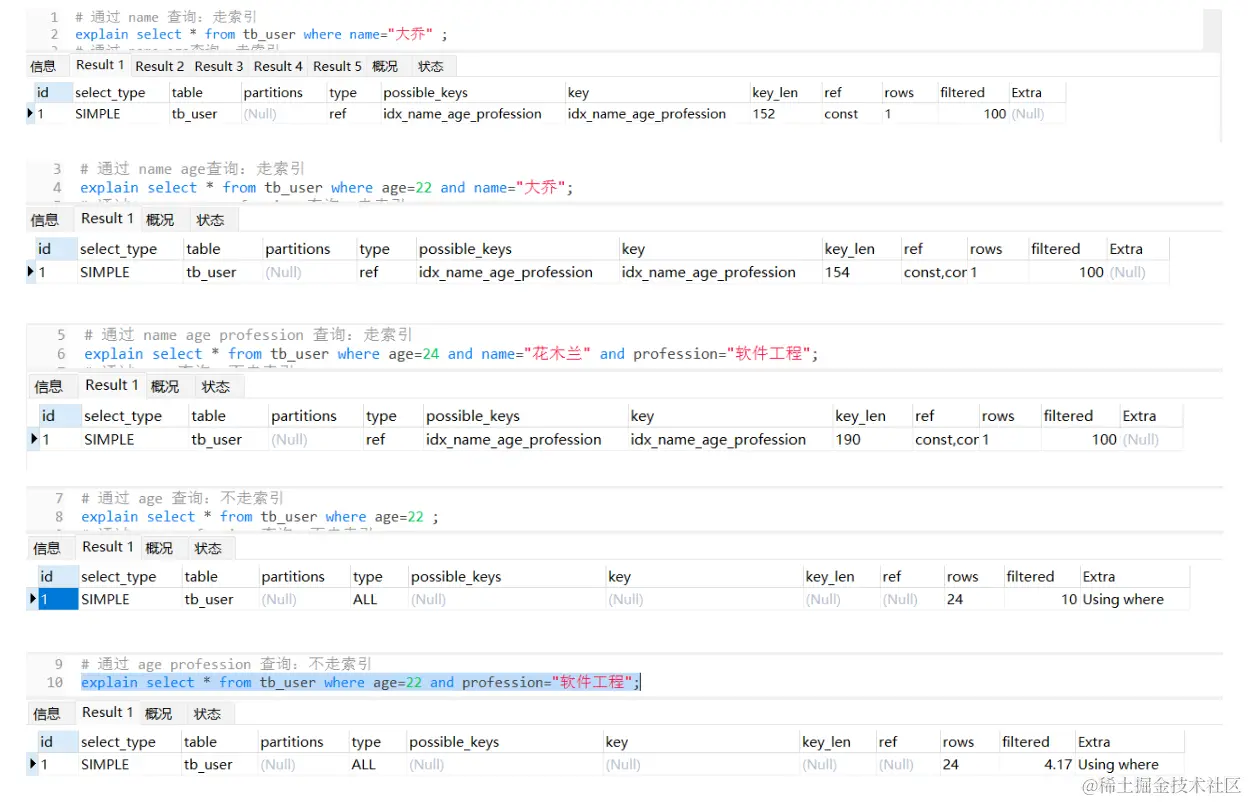The width and height of the screenshot is (1248, 802).
Task: Click line number 6 in the gutter
Action: pyautogui.click(x=61, y=353)
